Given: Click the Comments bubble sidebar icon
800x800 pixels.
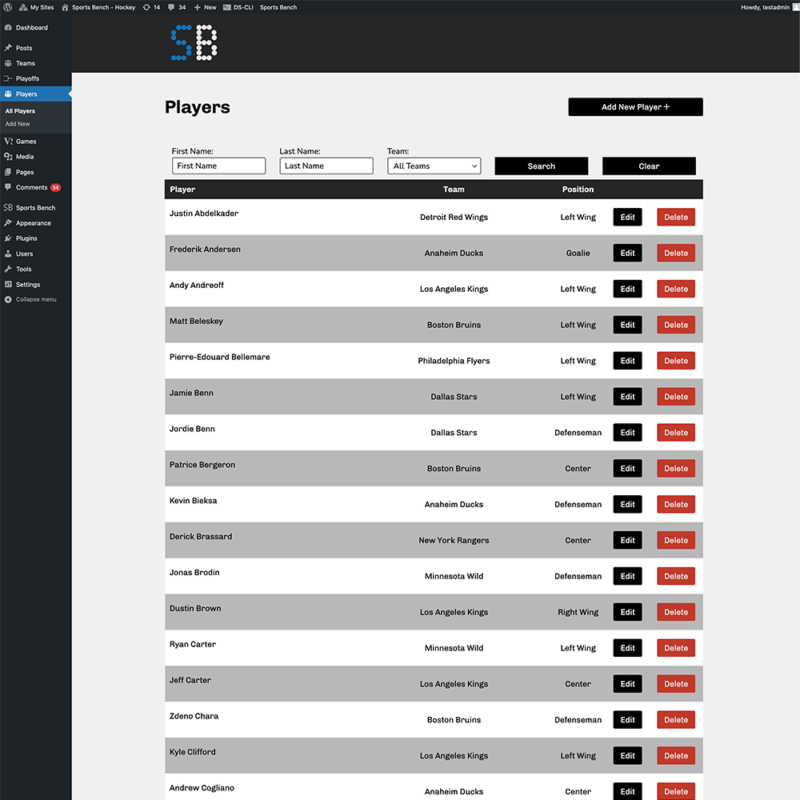Looking at the screenshot, I should [x=8, y=187].
